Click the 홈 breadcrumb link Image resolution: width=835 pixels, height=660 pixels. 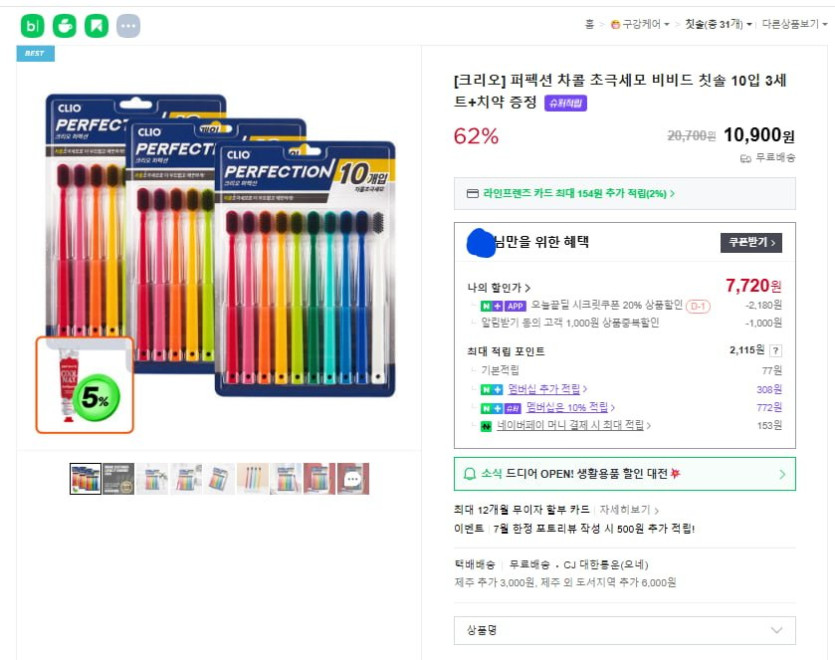(589, 25)
